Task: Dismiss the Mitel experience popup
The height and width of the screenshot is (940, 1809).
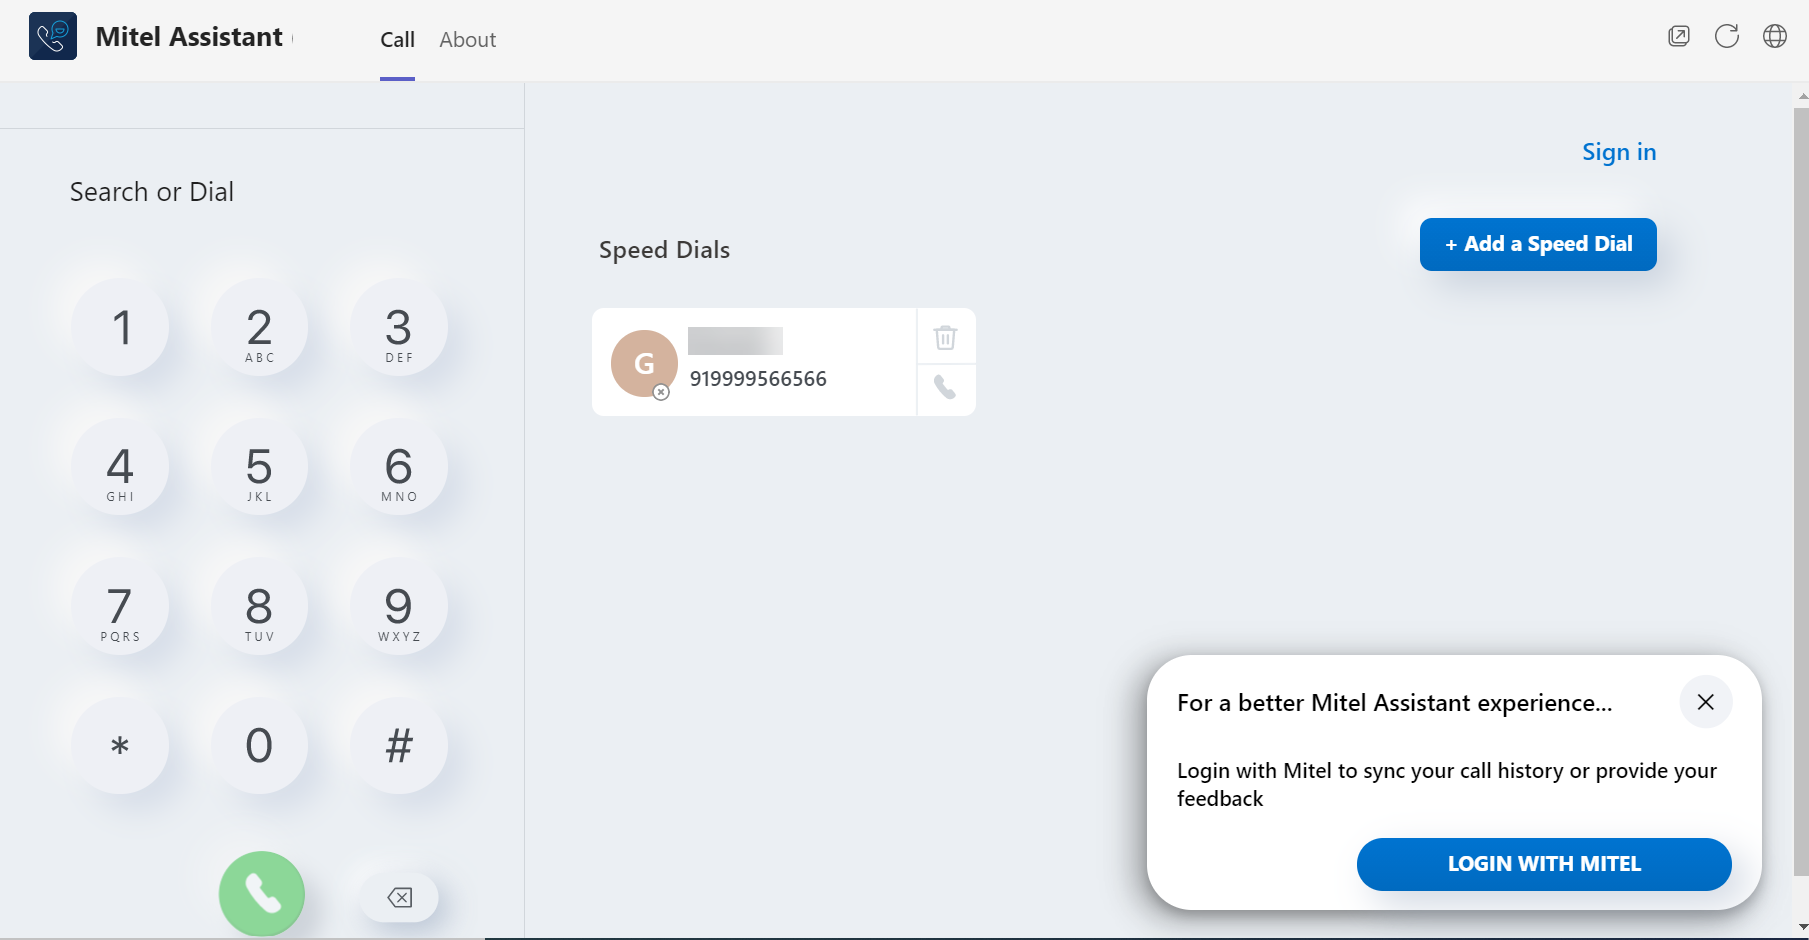Action: pyautogui.click(x=1705, y=702)
